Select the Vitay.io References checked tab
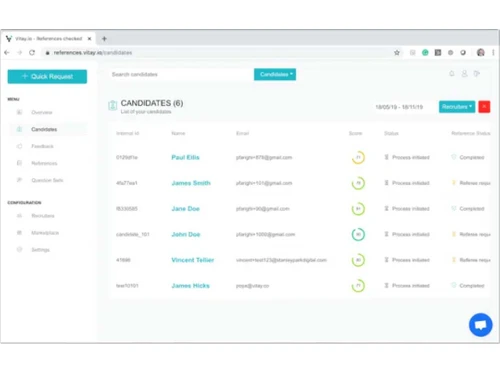 48,39
